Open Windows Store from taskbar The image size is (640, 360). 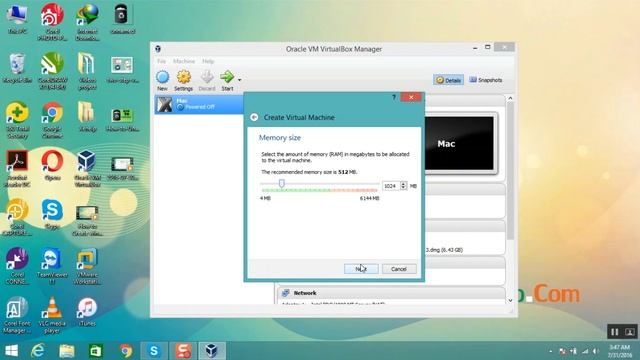(x=96, y=351)
